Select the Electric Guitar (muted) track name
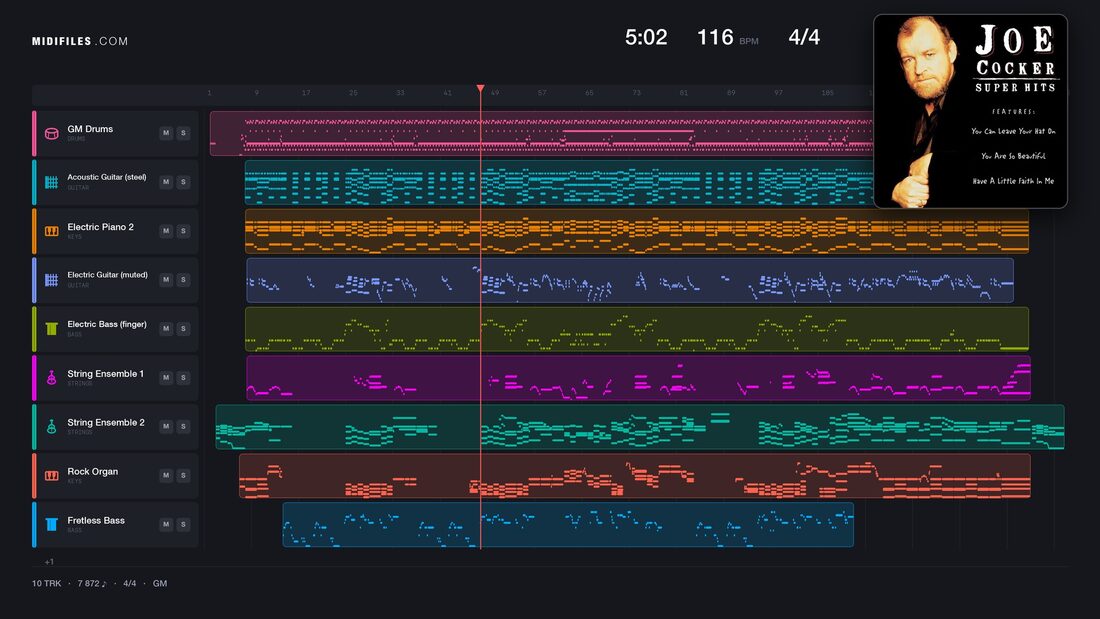The height and width of the screenshot is (619, 1100). [107, 274]
